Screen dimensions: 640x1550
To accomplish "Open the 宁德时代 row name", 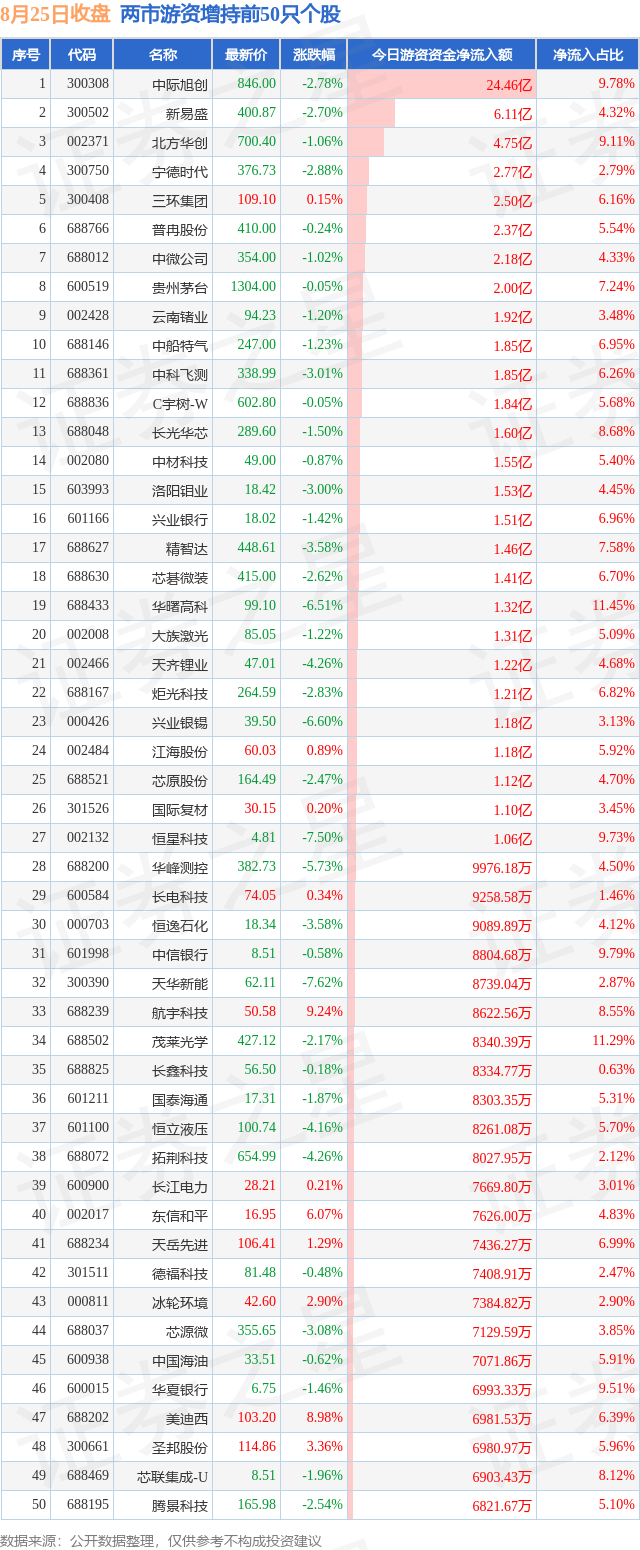I will point(180,171).
